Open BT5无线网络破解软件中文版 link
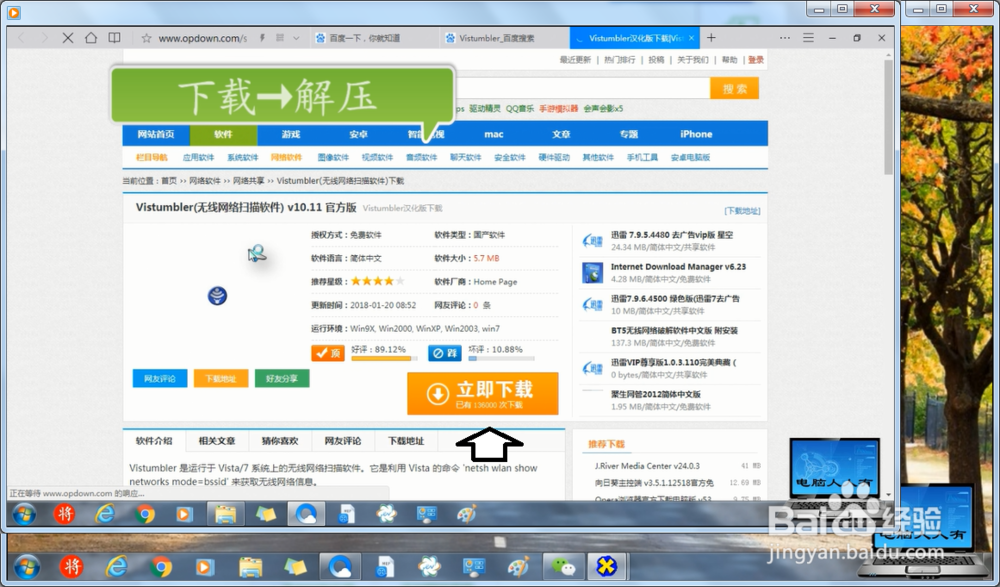Image resolution: width=1000 pixels, height=587 pixels. (674, 331)
